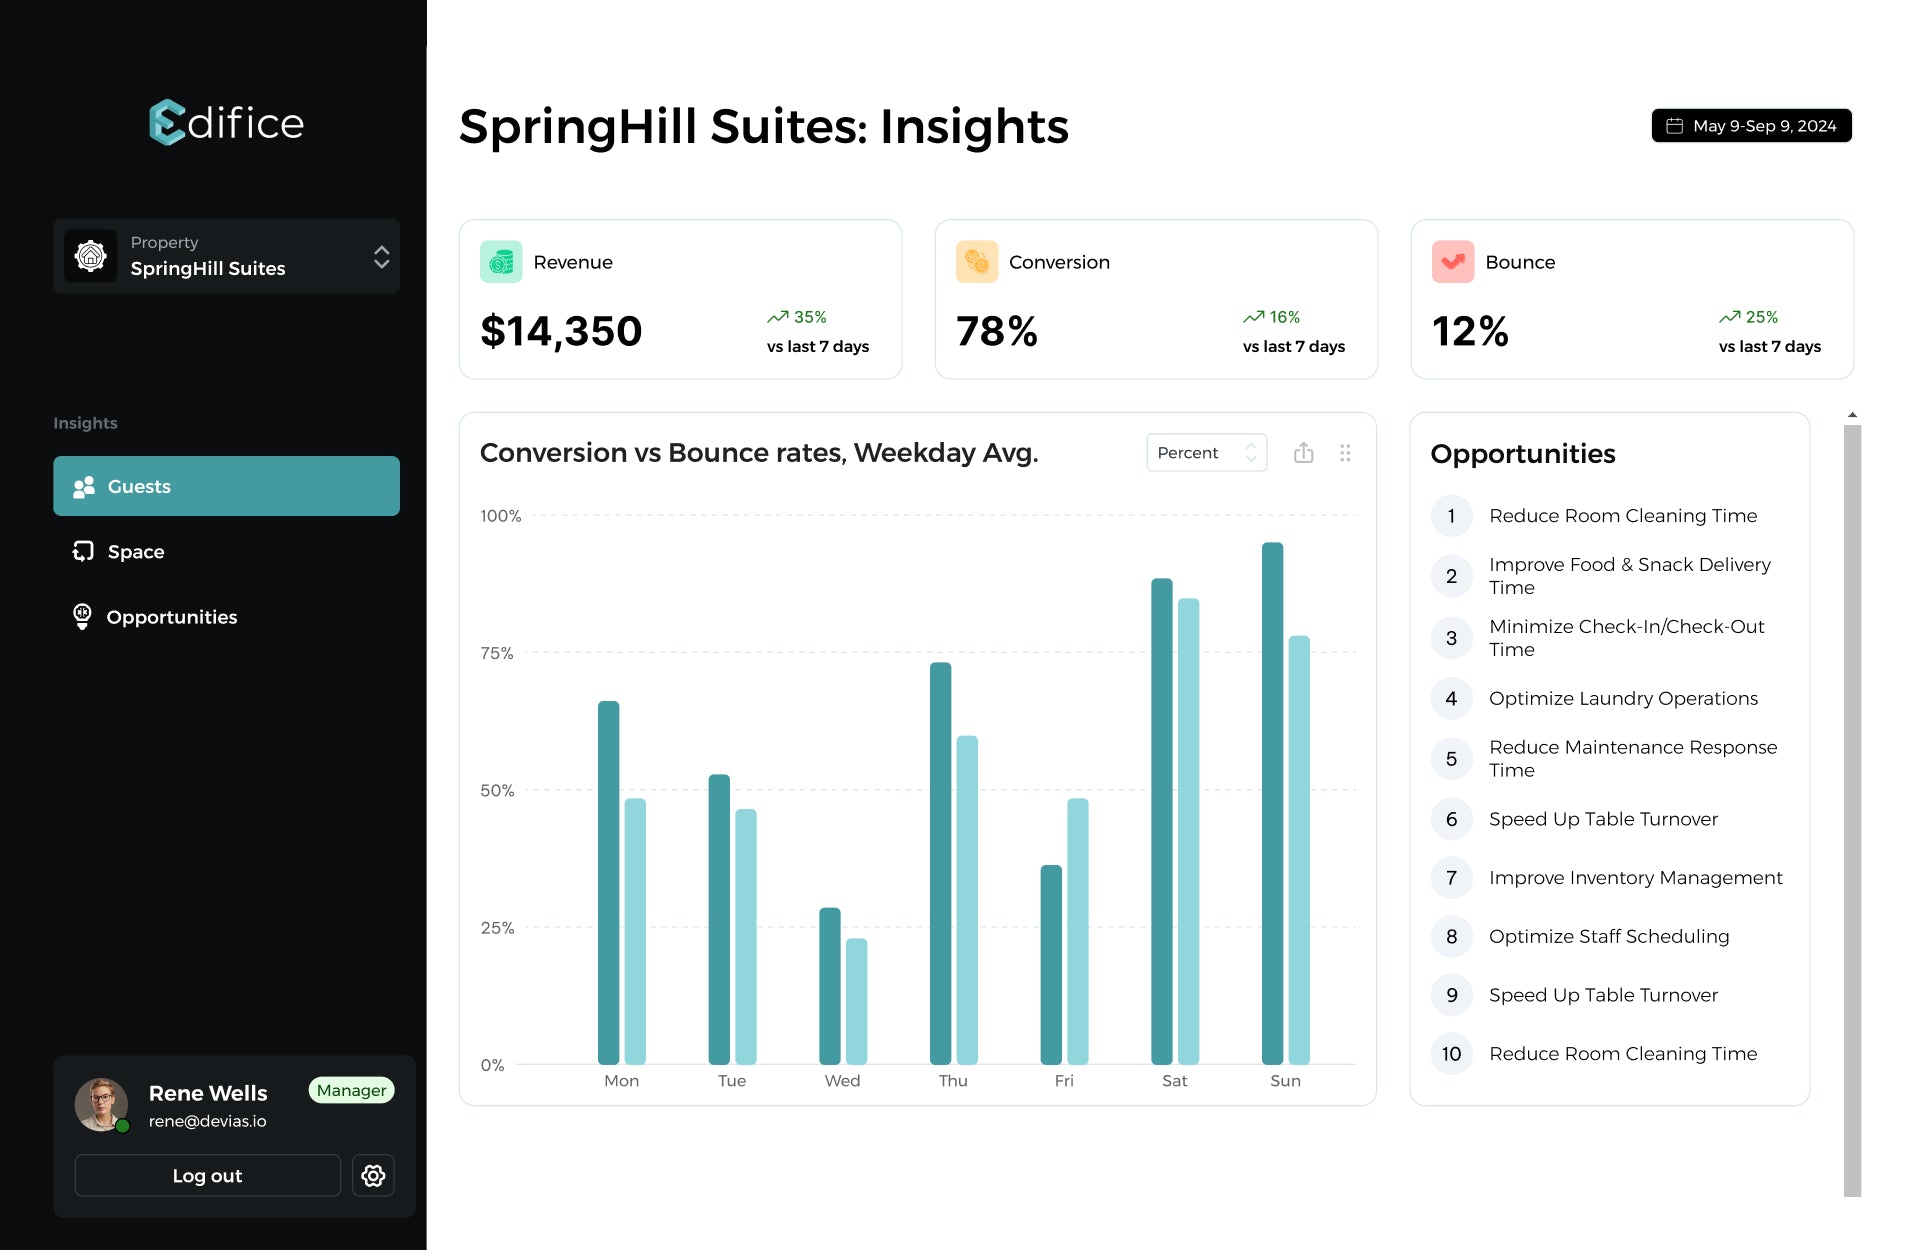Viewport: 1920px width, 1250px height.
Task: Open Opportunities sidebar item
Action: pyautogui.click(x=171, y=617)
